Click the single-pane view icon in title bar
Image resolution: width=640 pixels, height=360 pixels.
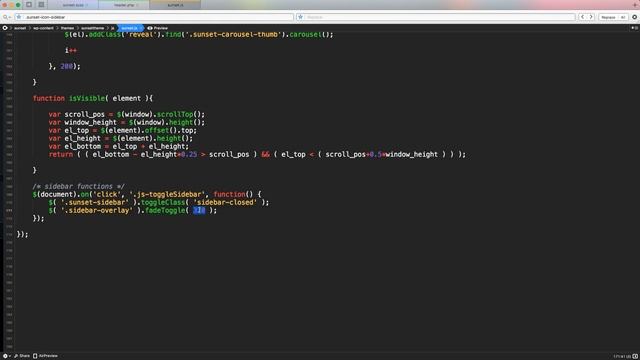29,4
